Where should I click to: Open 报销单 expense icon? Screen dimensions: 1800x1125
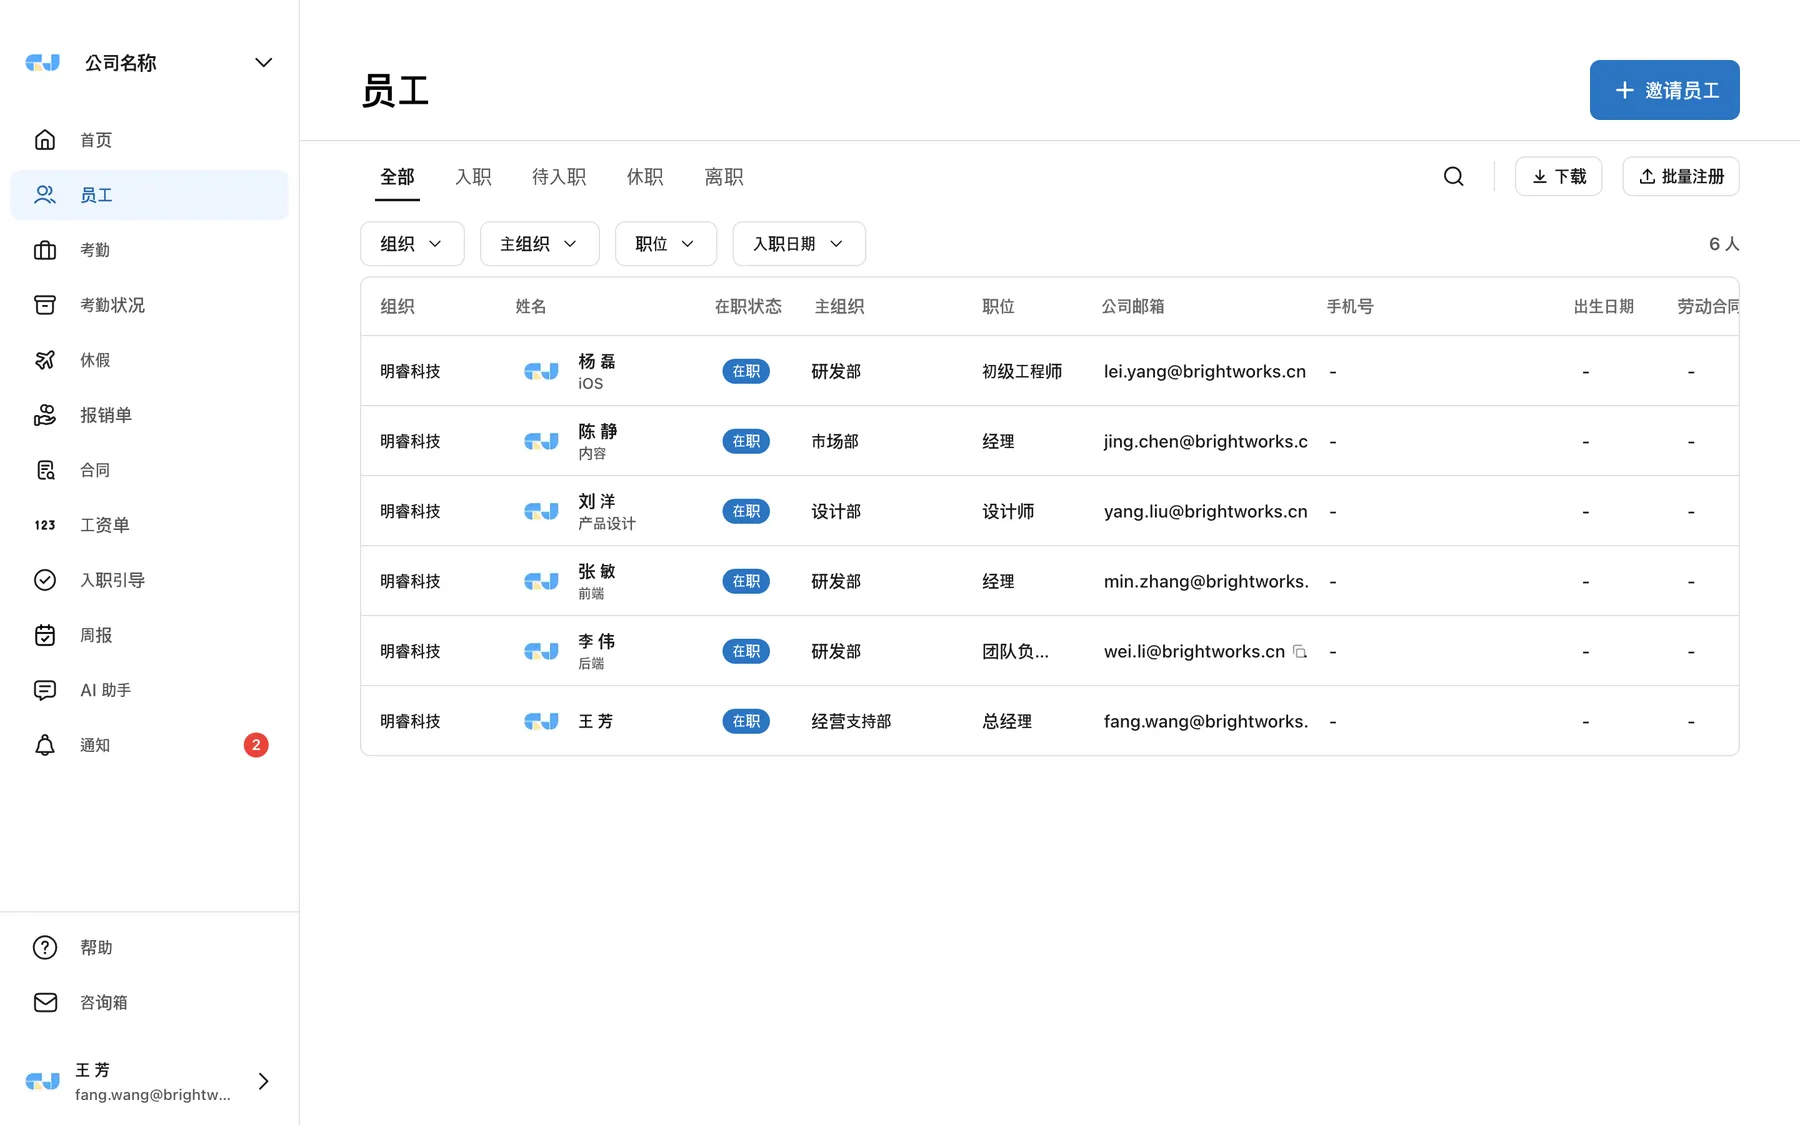click(x=45, y=415)
